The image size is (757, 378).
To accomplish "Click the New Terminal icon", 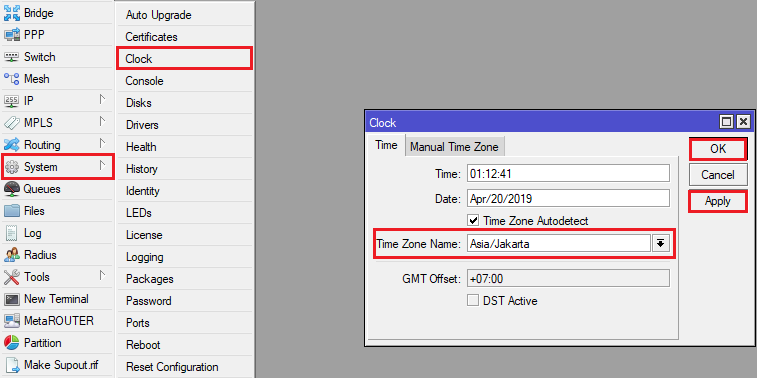I will point(12,299).
